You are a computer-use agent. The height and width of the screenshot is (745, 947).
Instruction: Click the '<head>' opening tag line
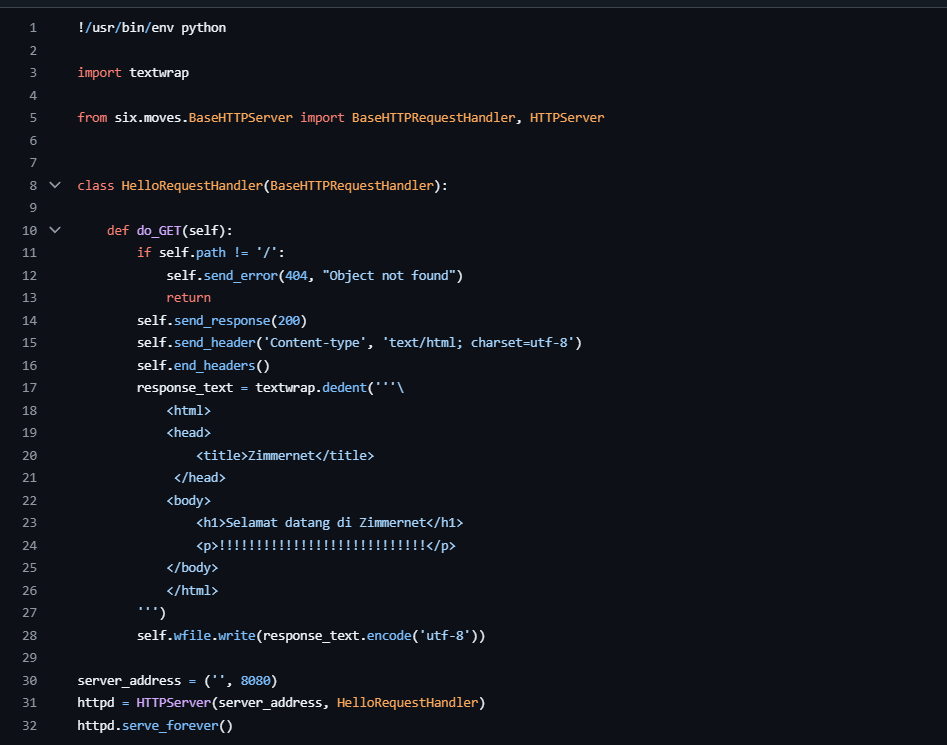188,433
